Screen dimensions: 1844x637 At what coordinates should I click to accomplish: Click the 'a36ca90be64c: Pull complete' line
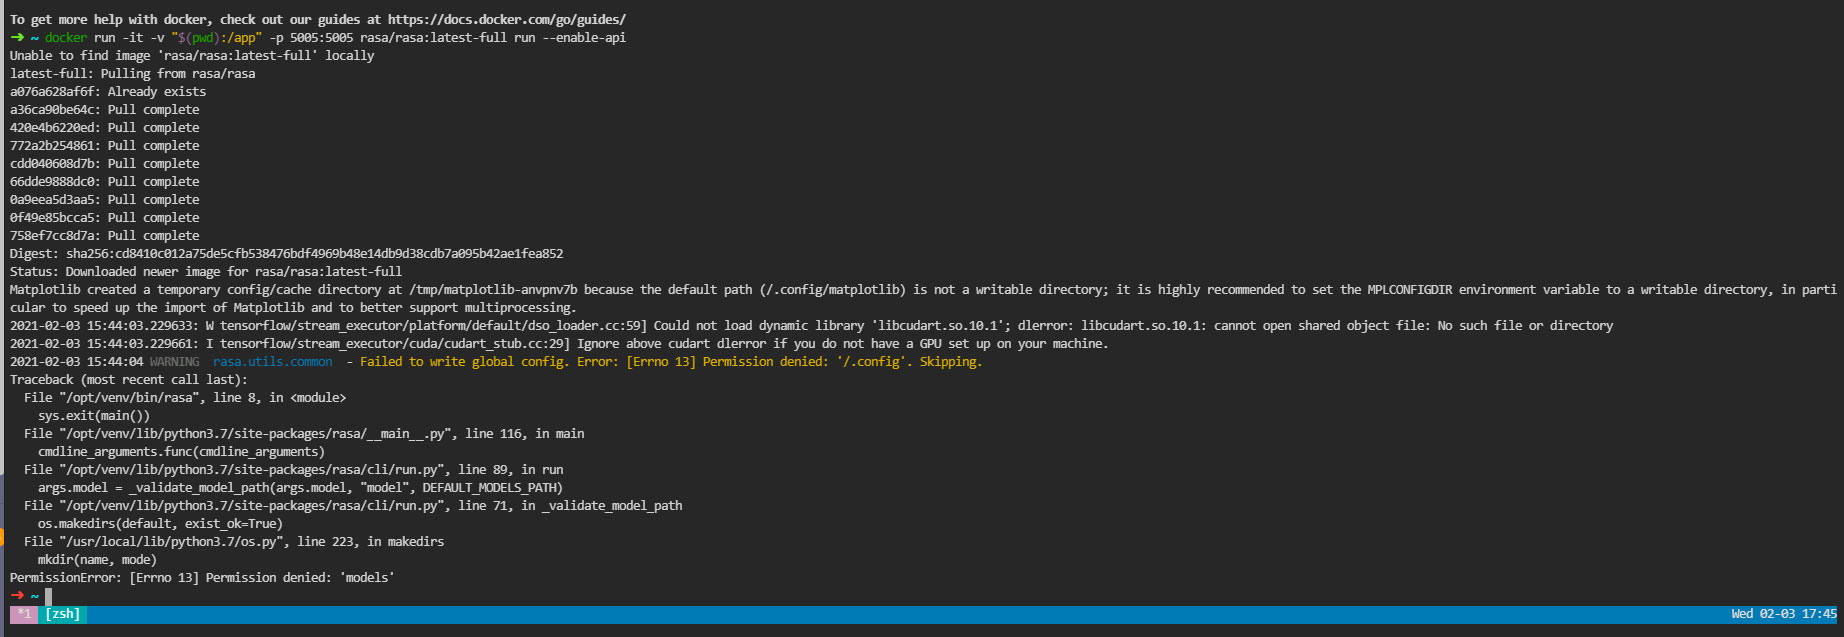(x=105, y=109)
